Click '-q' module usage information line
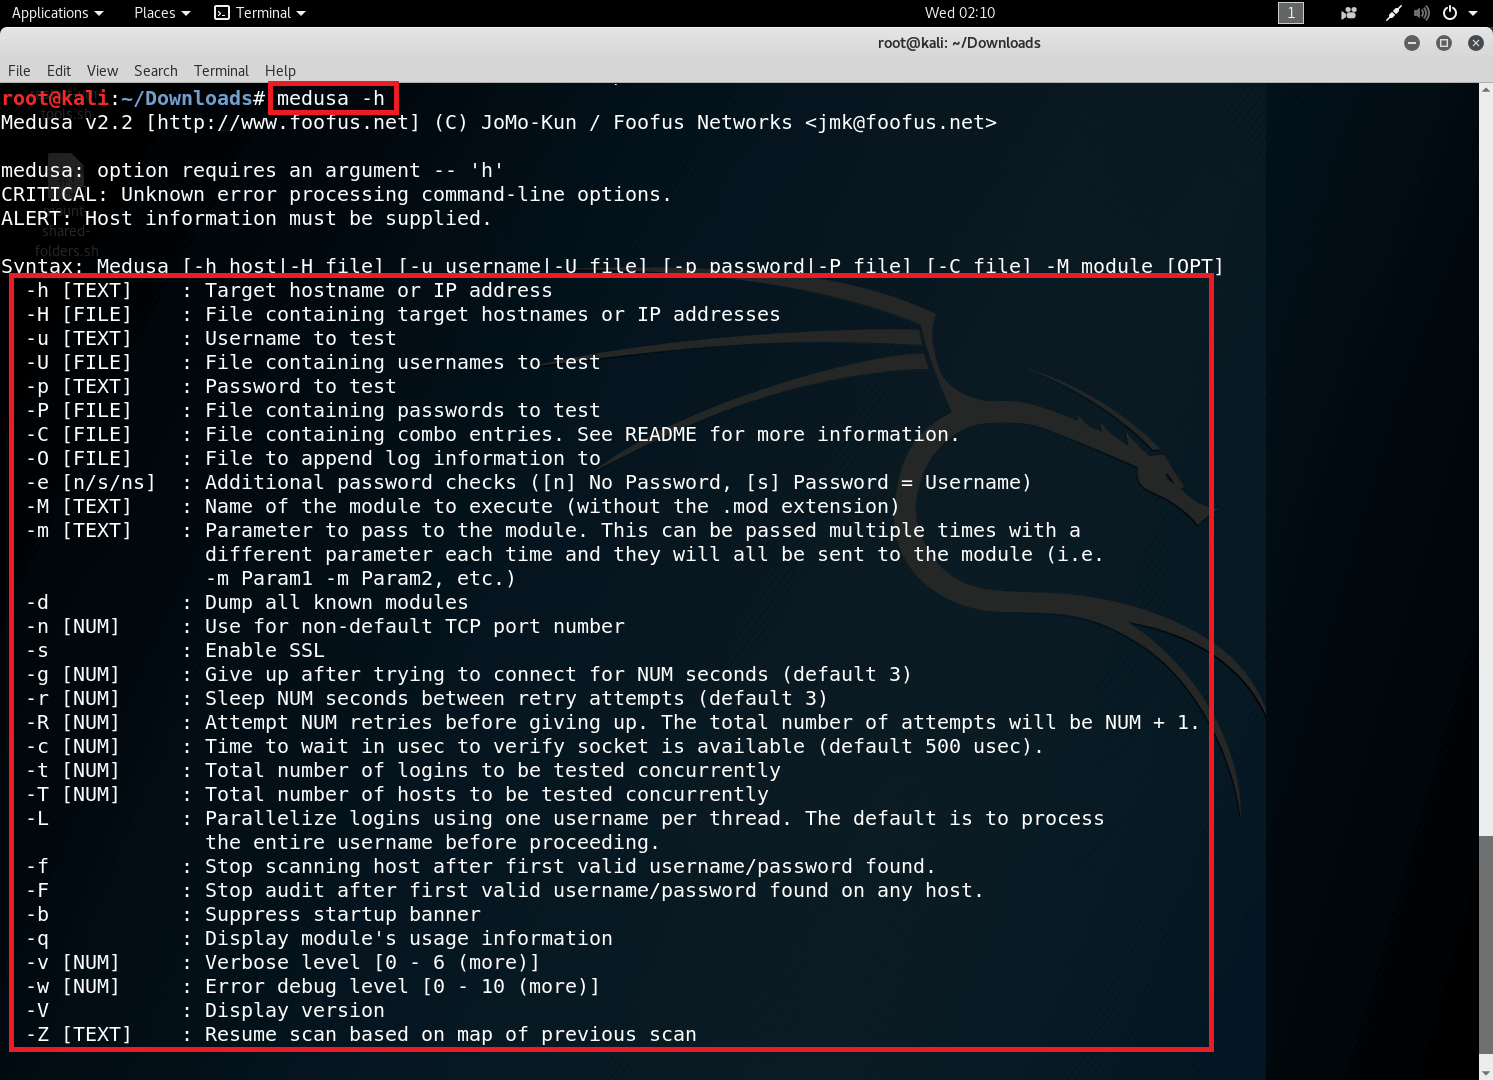 (319, 938)
